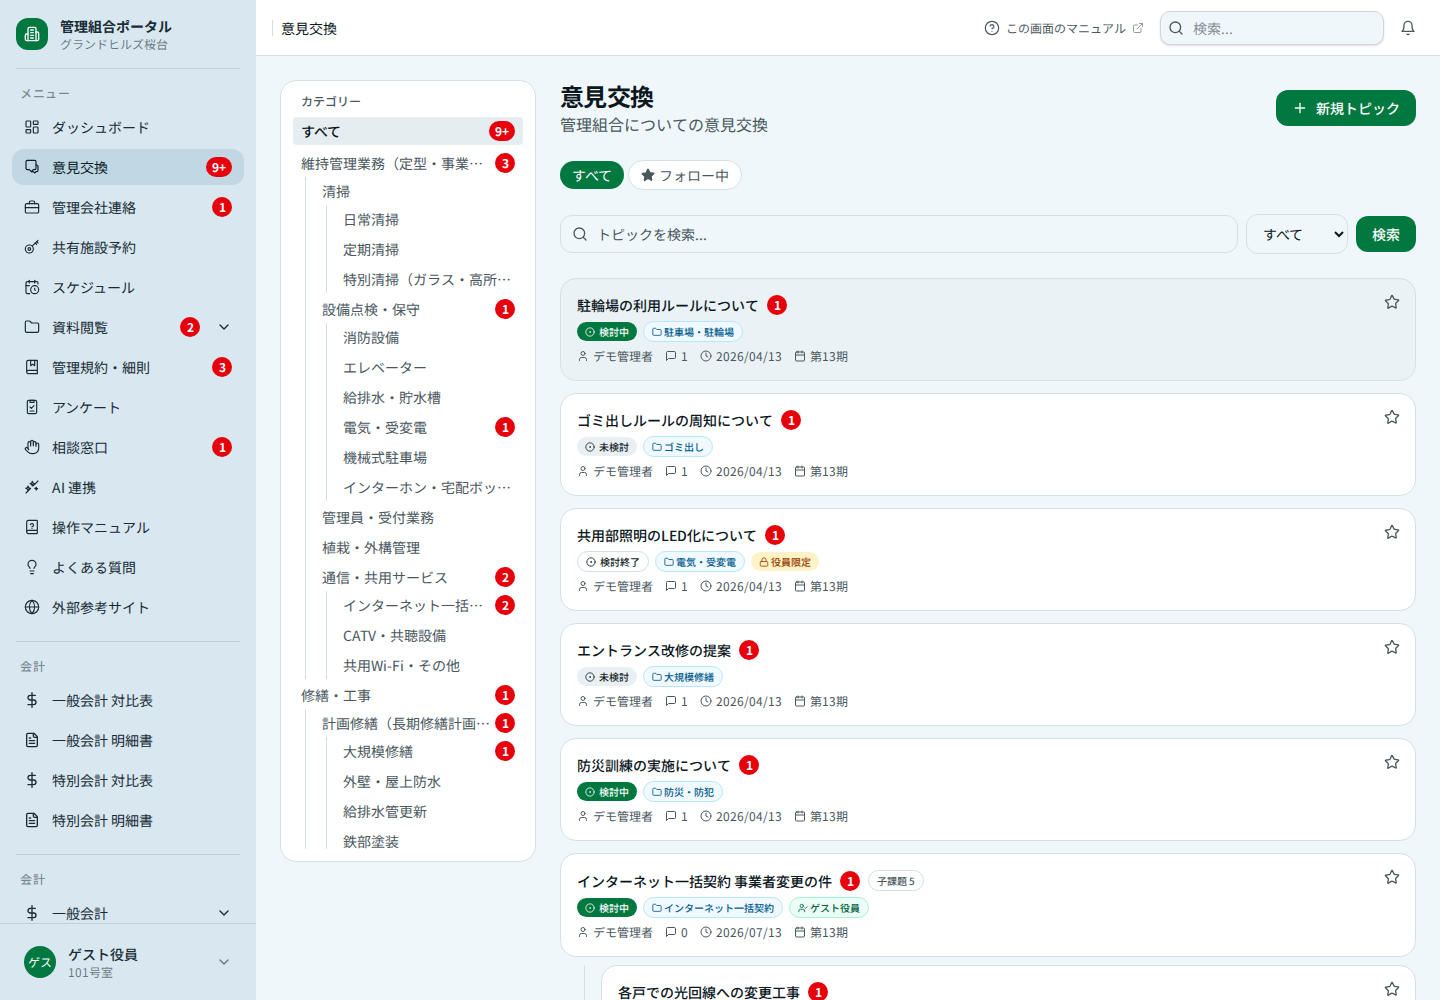1440x1000 pixels.
Task: Switch to the すべて filter tab
Action: pos(592,175)
